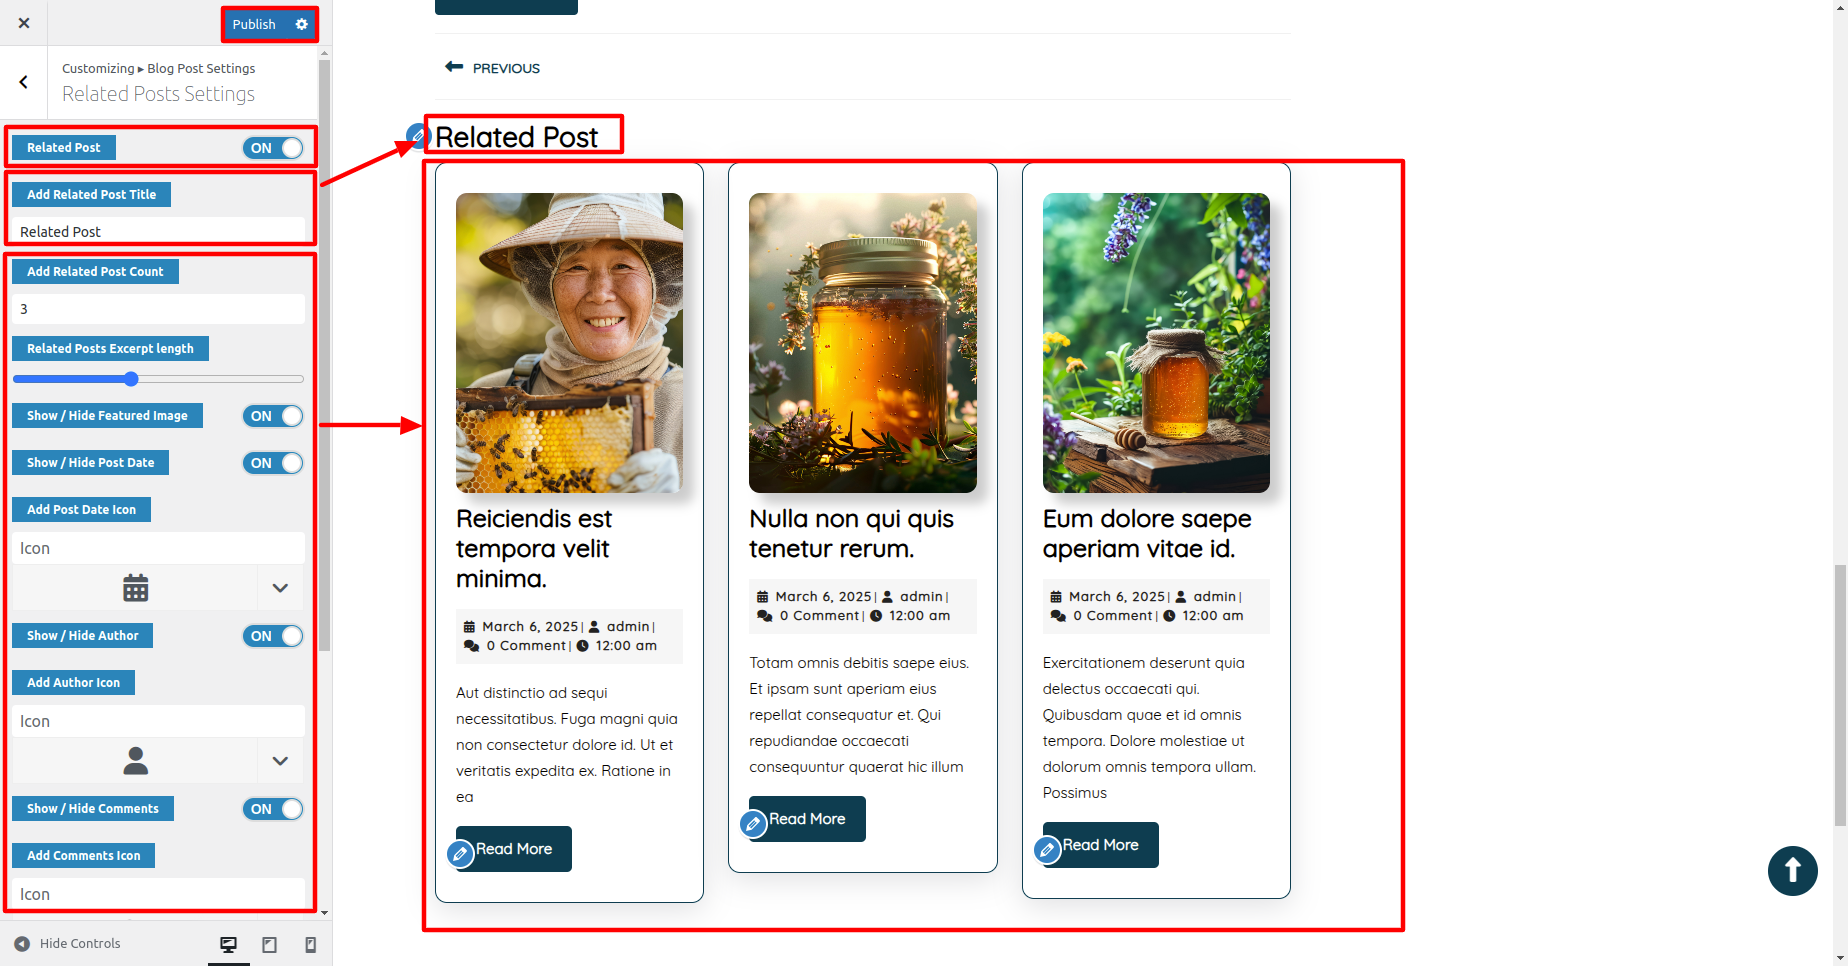Click the Add Related Post Count field
Image resolution: width=1848 pixels, height=966 pixels.
click(158, 309)
